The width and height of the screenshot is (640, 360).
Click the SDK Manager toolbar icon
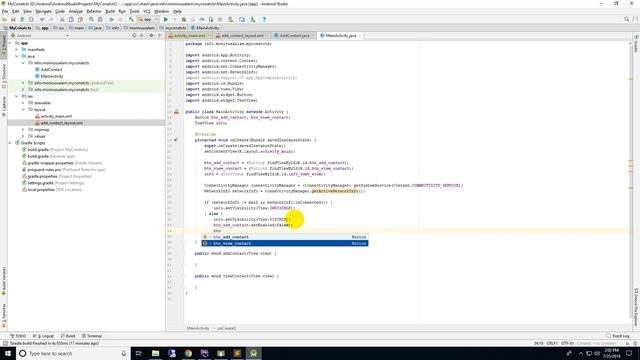point(253,19)
